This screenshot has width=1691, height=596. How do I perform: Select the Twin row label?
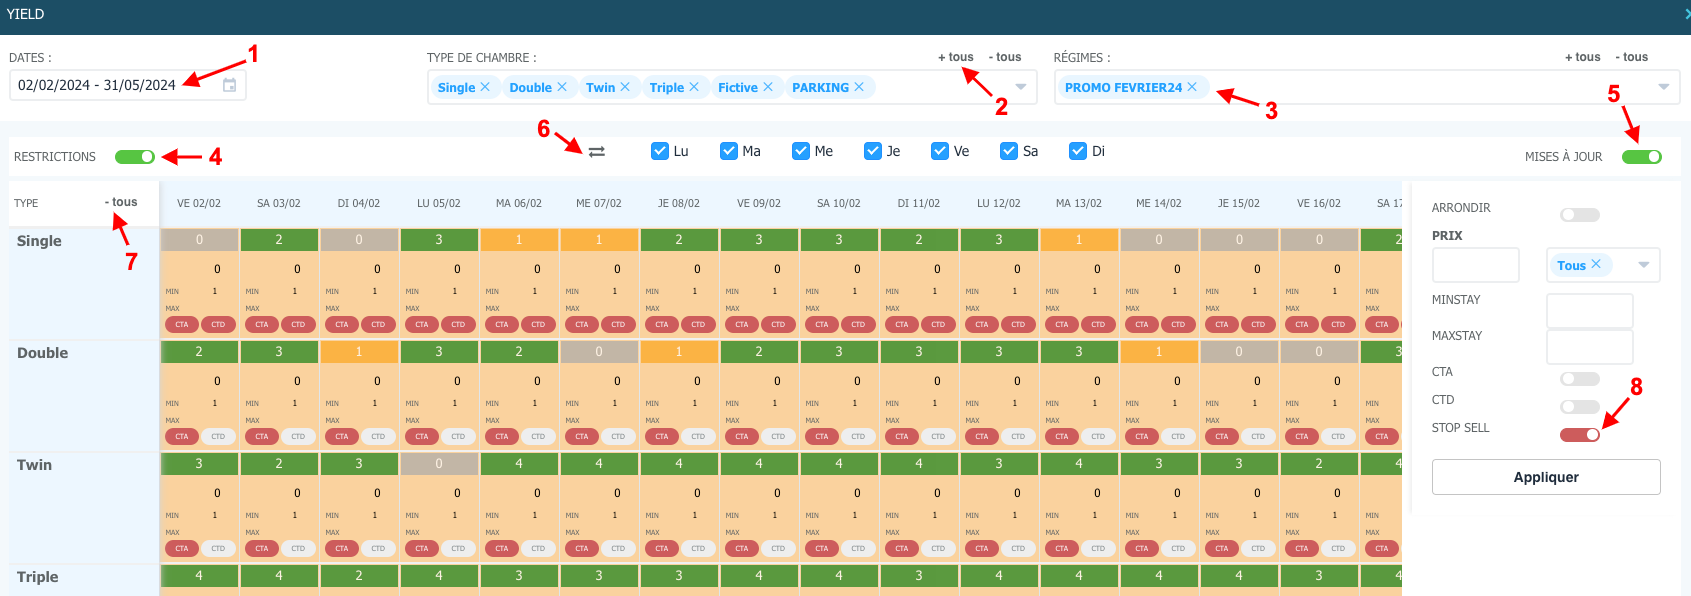pyautogui.click(x=34, y=465)
